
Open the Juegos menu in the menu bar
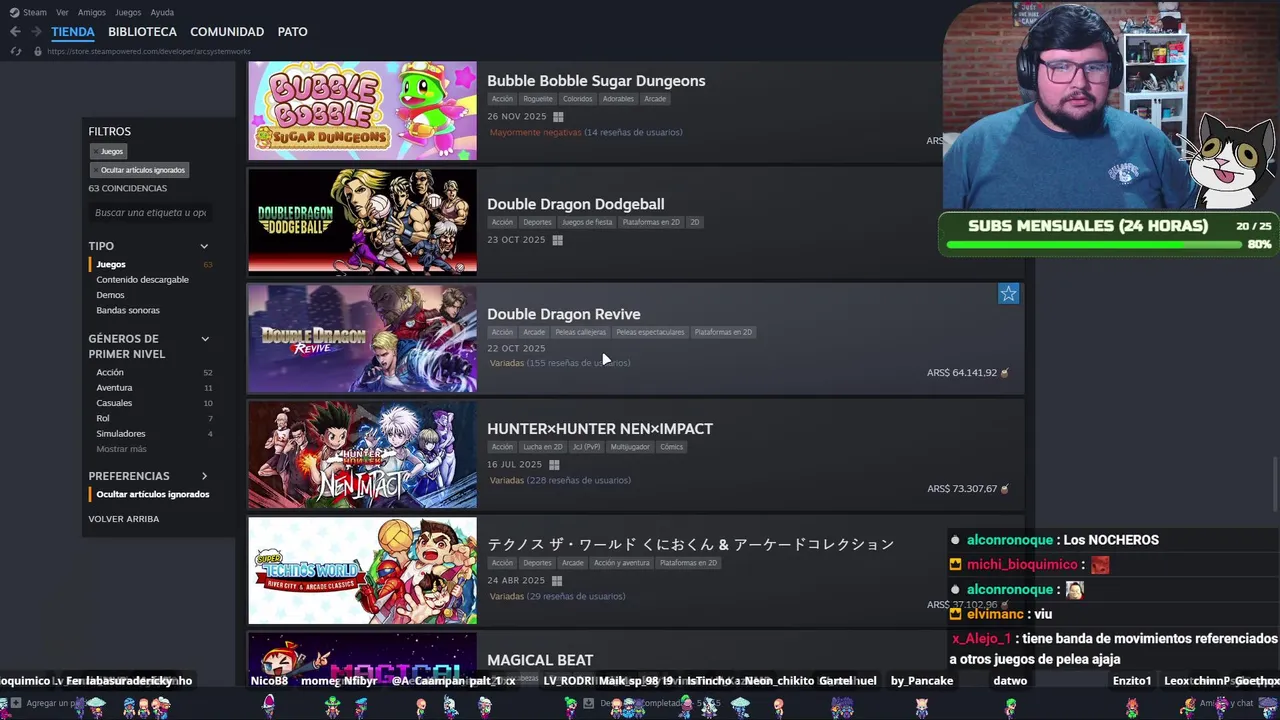[128, 12]
